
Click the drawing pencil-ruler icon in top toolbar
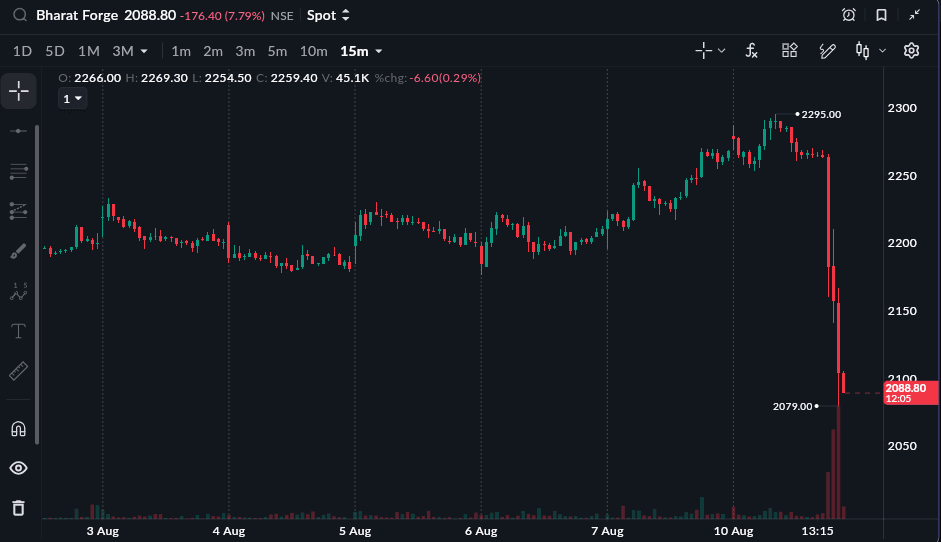pyautogui.click(x=828, y=51)
